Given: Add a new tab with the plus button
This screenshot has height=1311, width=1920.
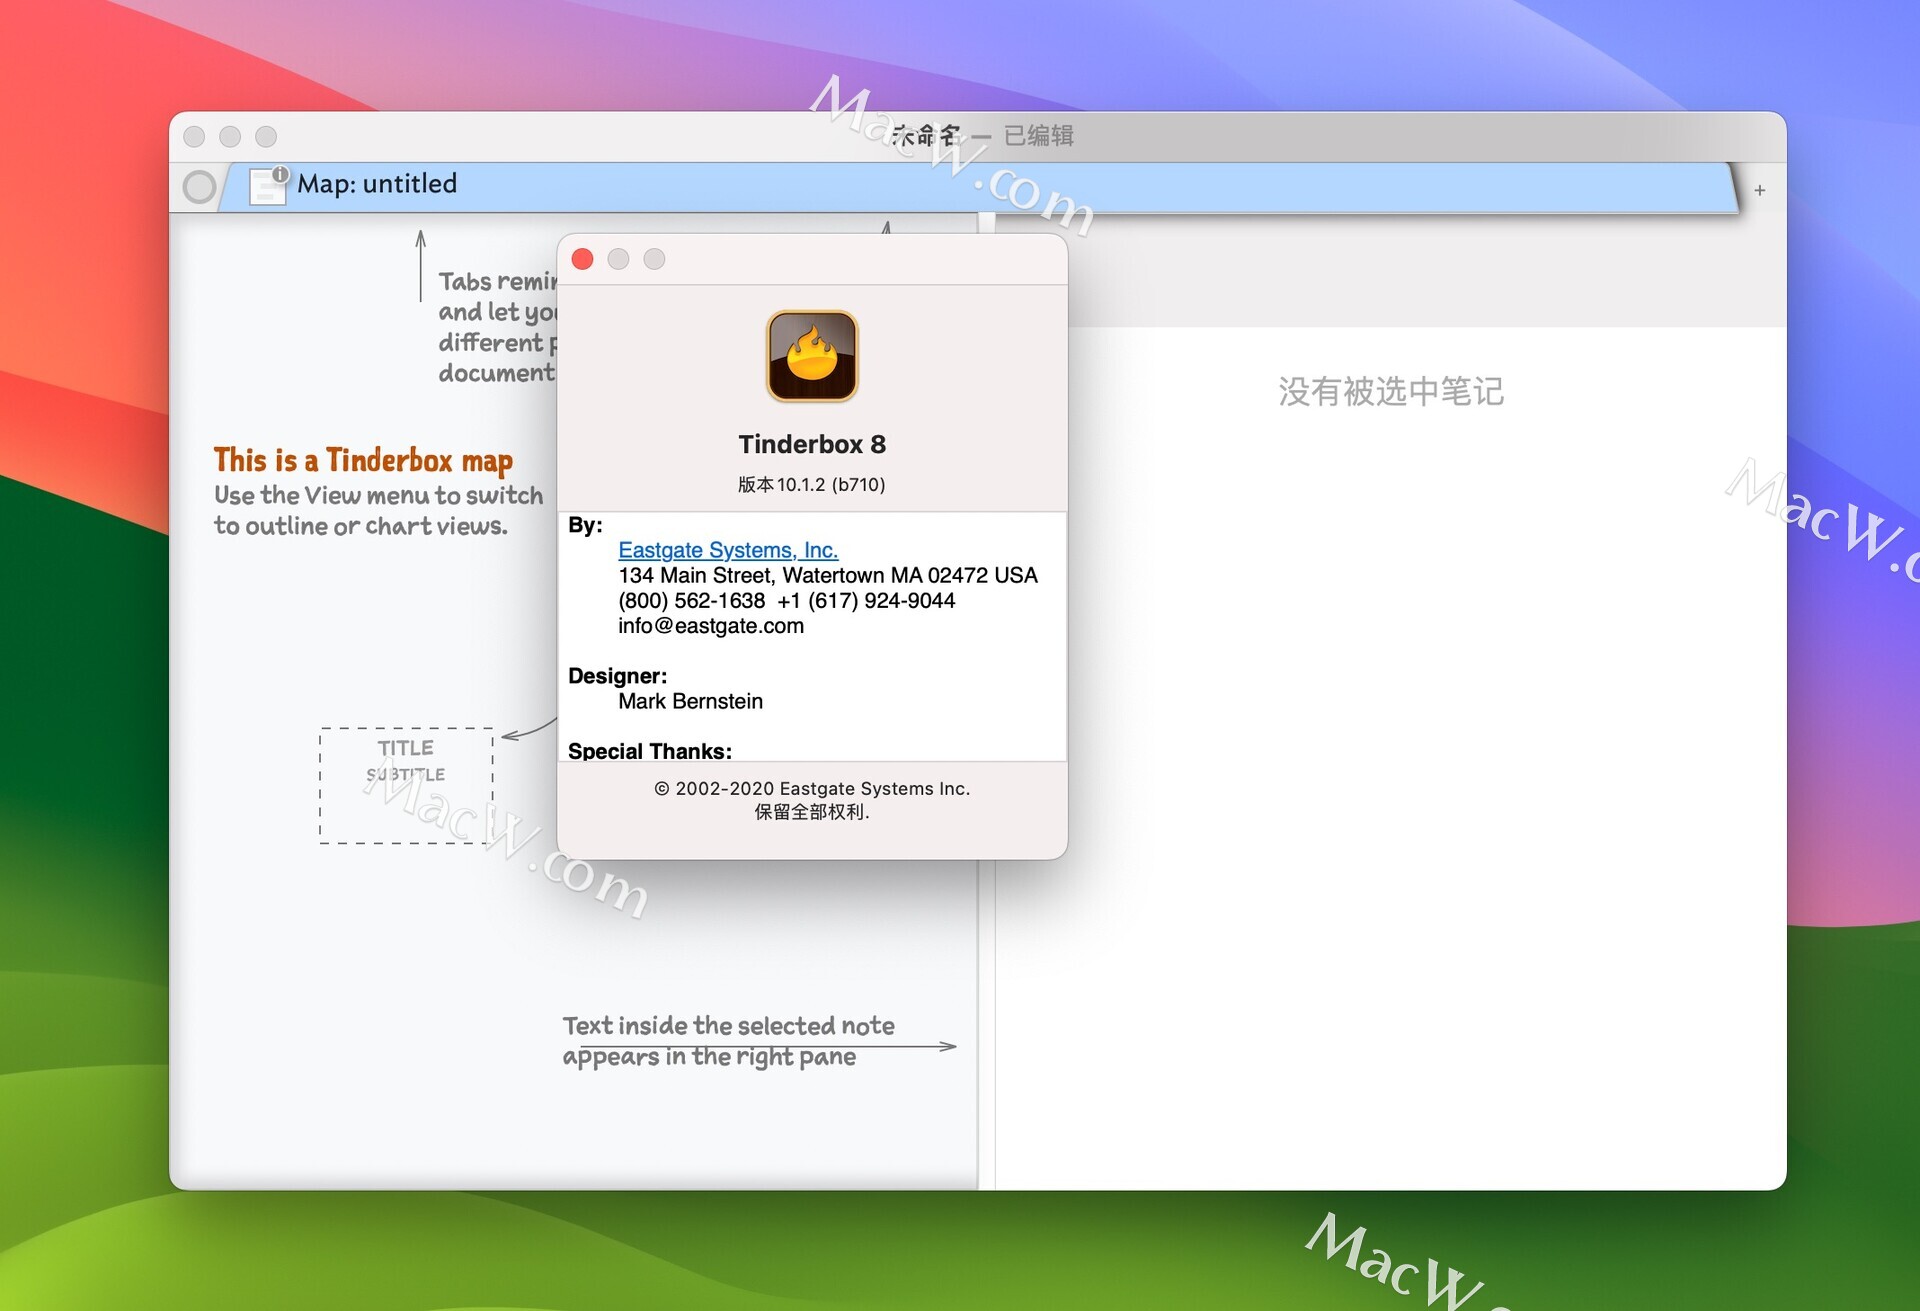Looking at the screenshot, I should 1760,190.
